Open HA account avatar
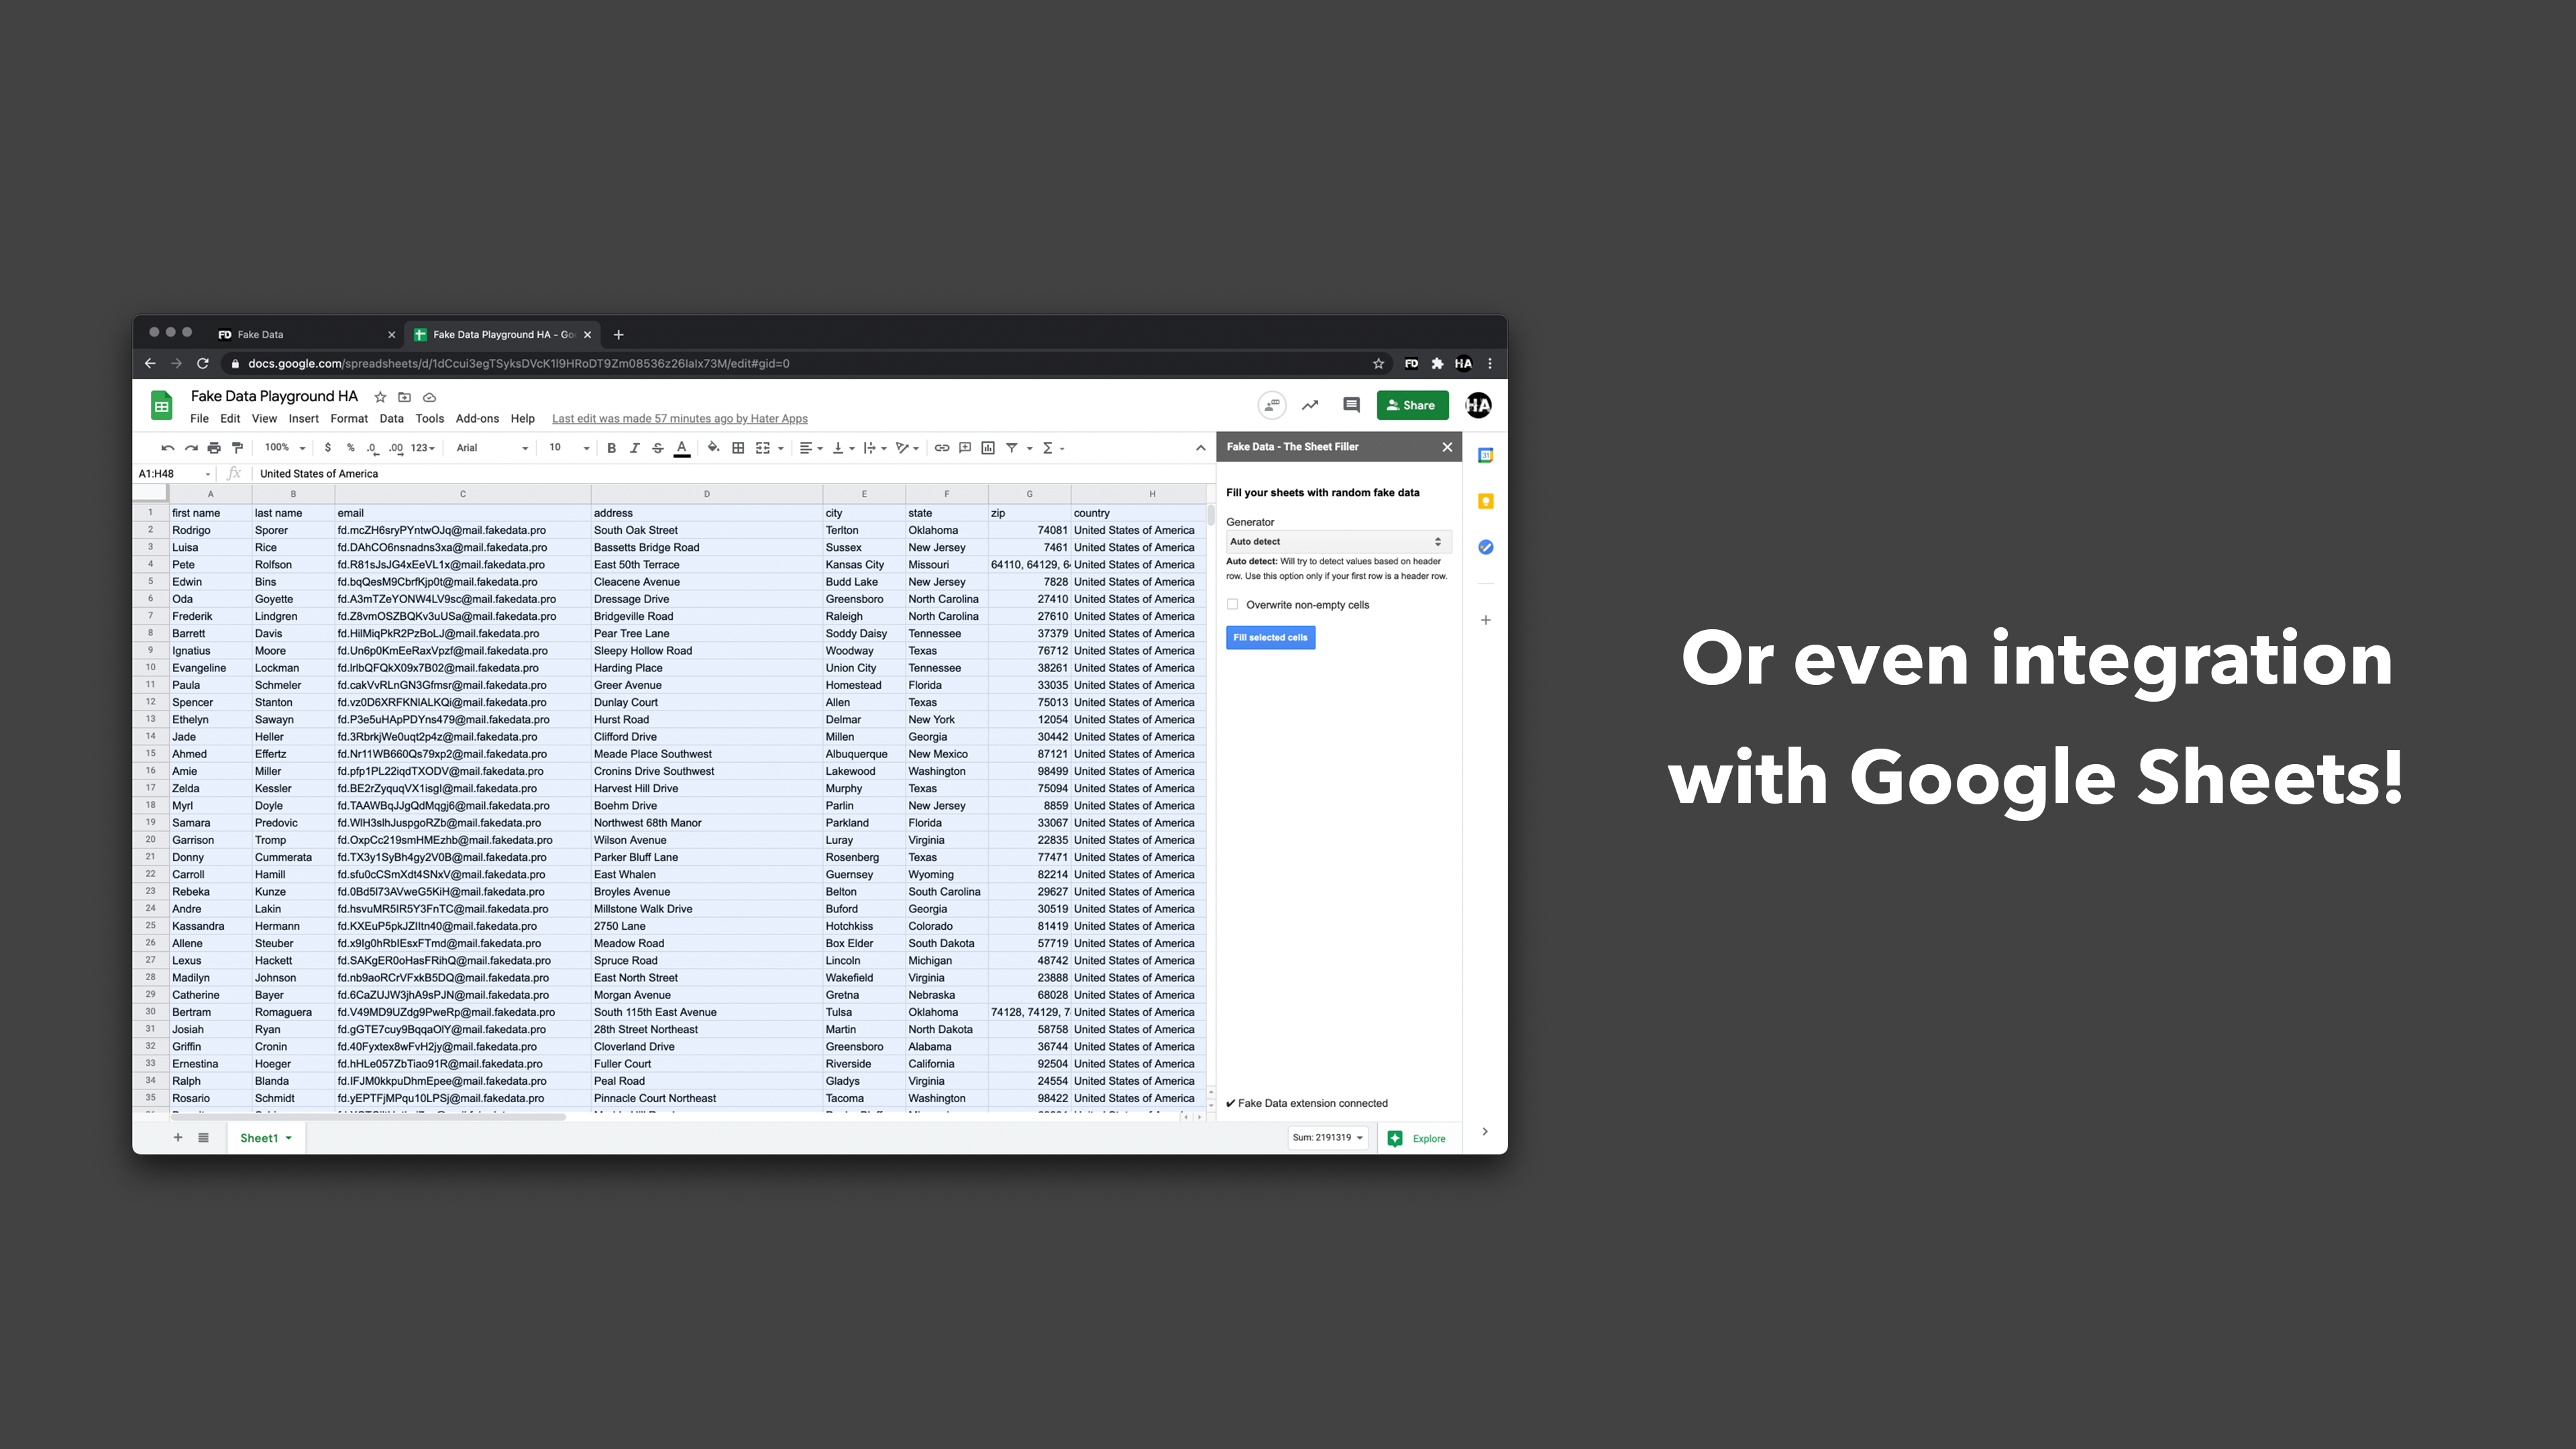This screenshot has width=2576, height=1449. 1478,405
